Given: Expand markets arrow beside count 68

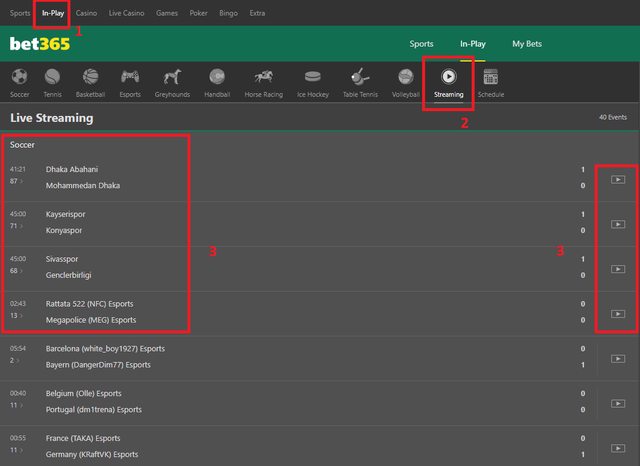Looking at the screenshot, I should (x=22, y=271).
